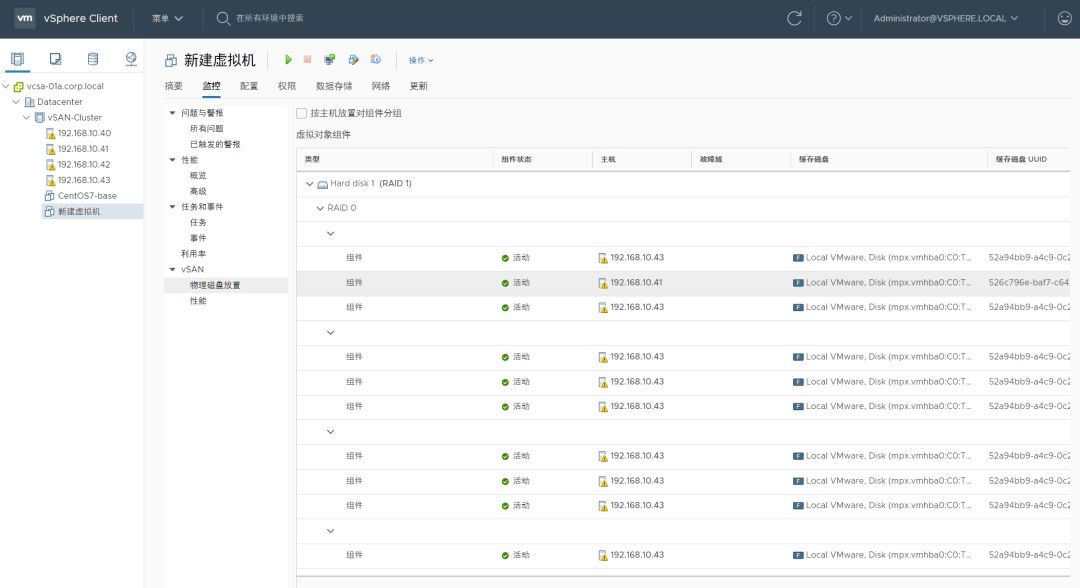Click the Edit VM settings toolbar icon
The height and width of the screenshot is (588, 1080).
point(353,60)
